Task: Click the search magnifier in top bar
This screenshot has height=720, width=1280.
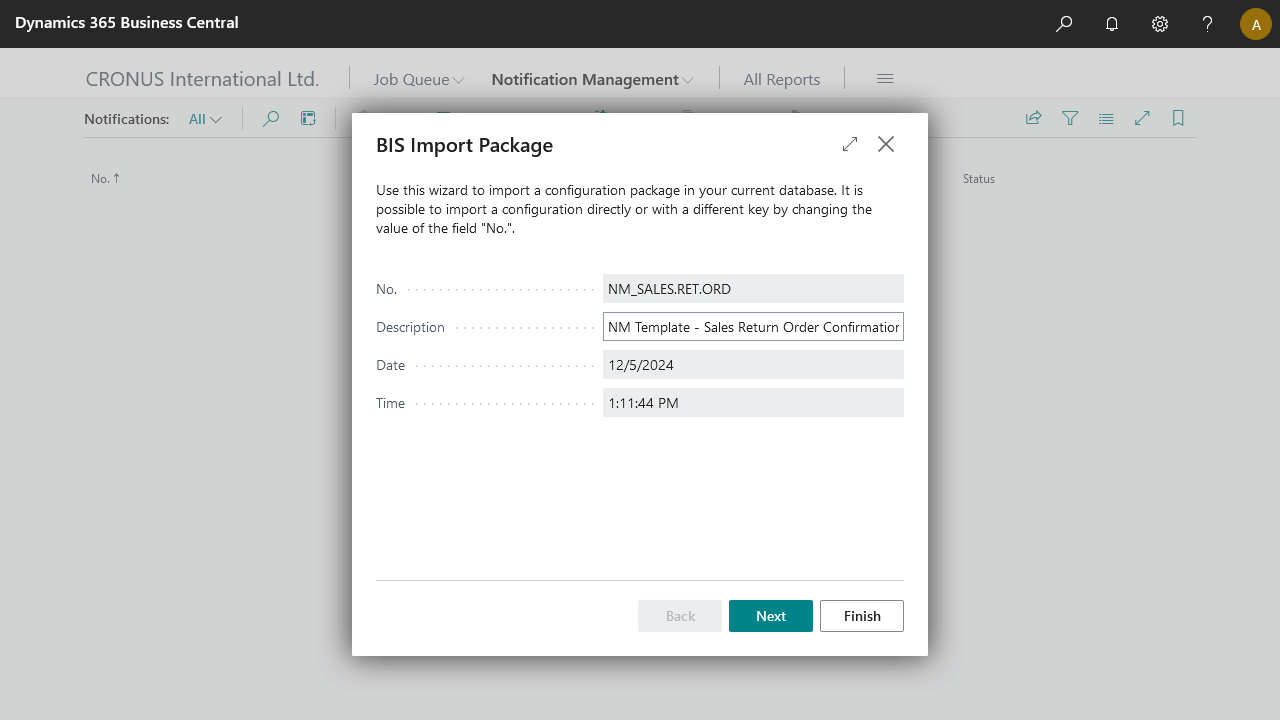Action: tap(1064, 24)
